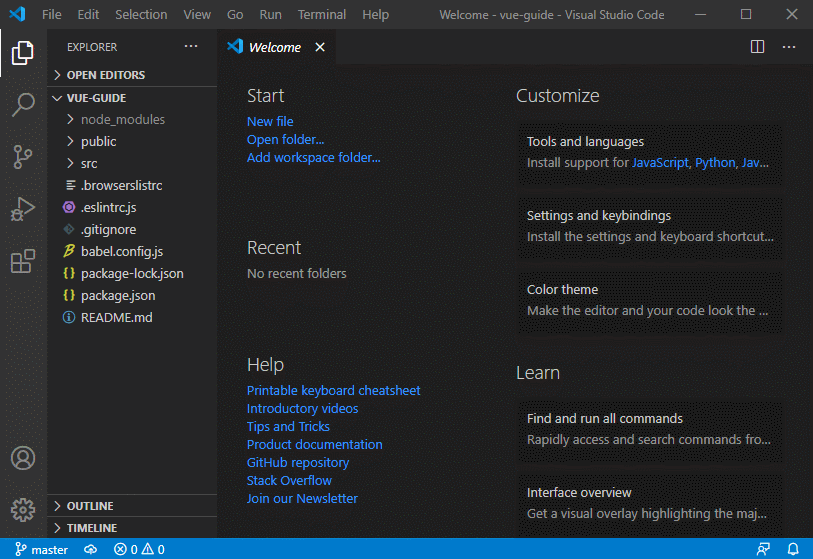The height and width of the screenshot is (559, 813).
Task: Click Add workspace folder... link
Action: click(314, 158)
